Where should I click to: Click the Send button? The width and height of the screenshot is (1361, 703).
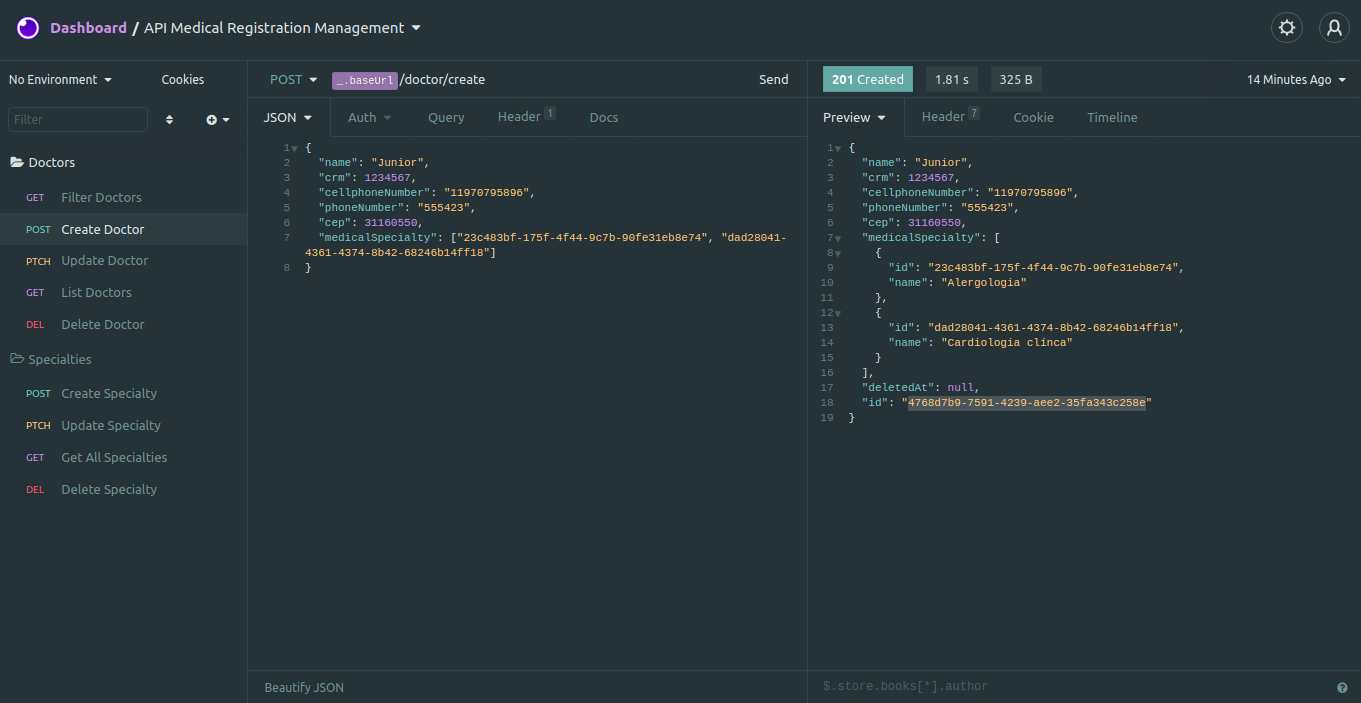click(x=773, y=80)
